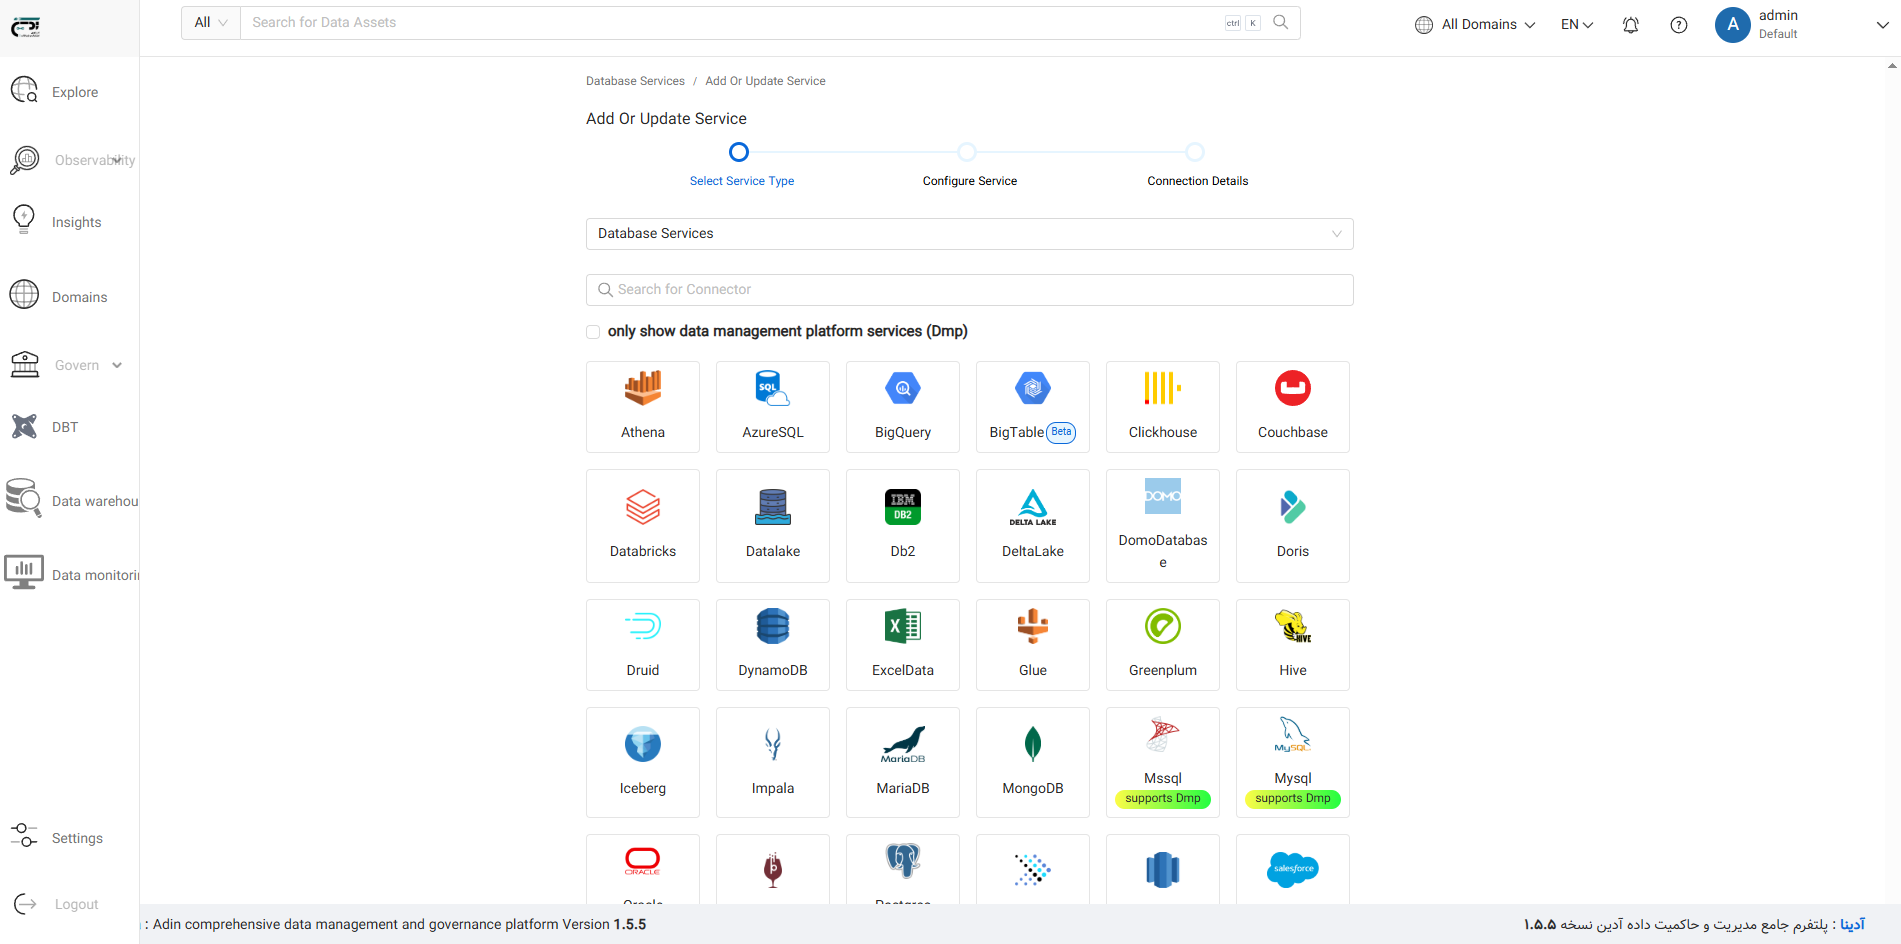Go to Insights in the sidebar
This screenshot has width=1901, height=944.
pos(76,222)
